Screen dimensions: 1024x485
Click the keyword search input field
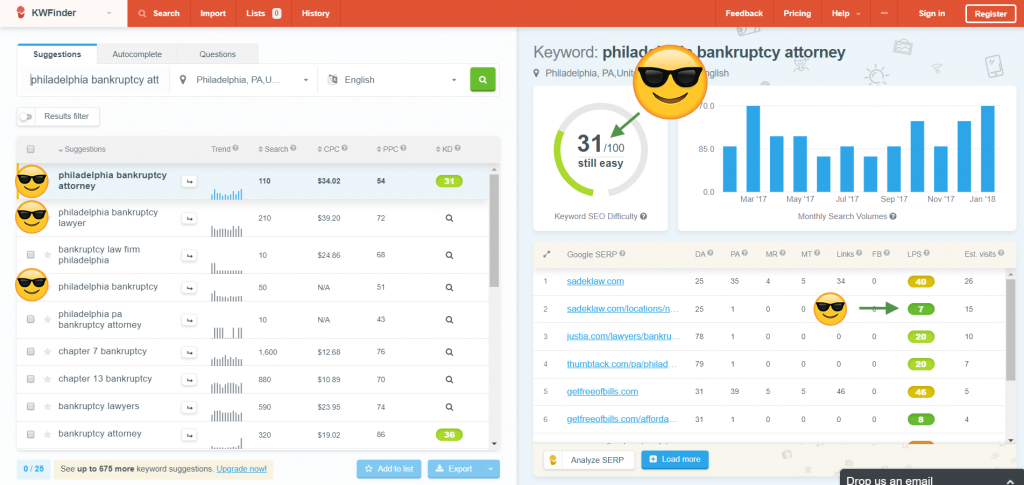[95, 80]
